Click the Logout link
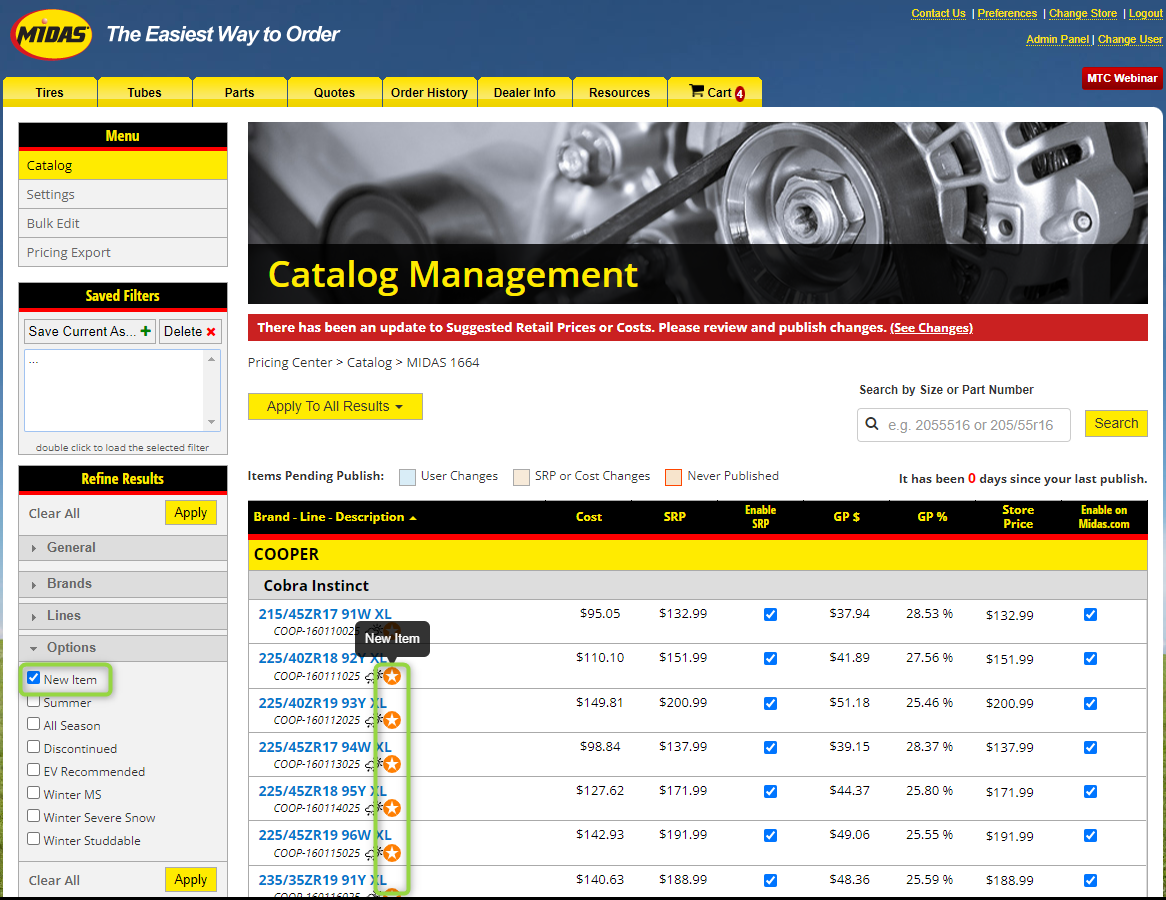The image size is (1166, 900). (1145, 13)
